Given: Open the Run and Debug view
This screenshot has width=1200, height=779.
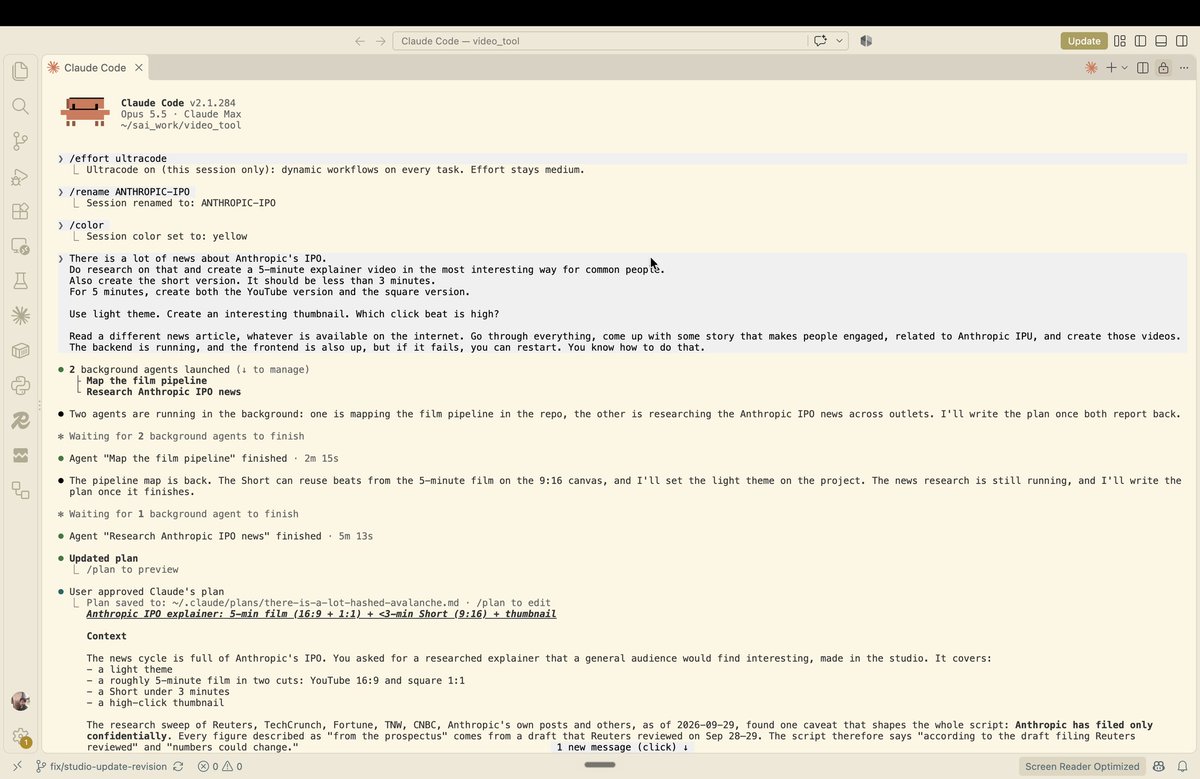Looking at the screenshot, I should point(20,176).
